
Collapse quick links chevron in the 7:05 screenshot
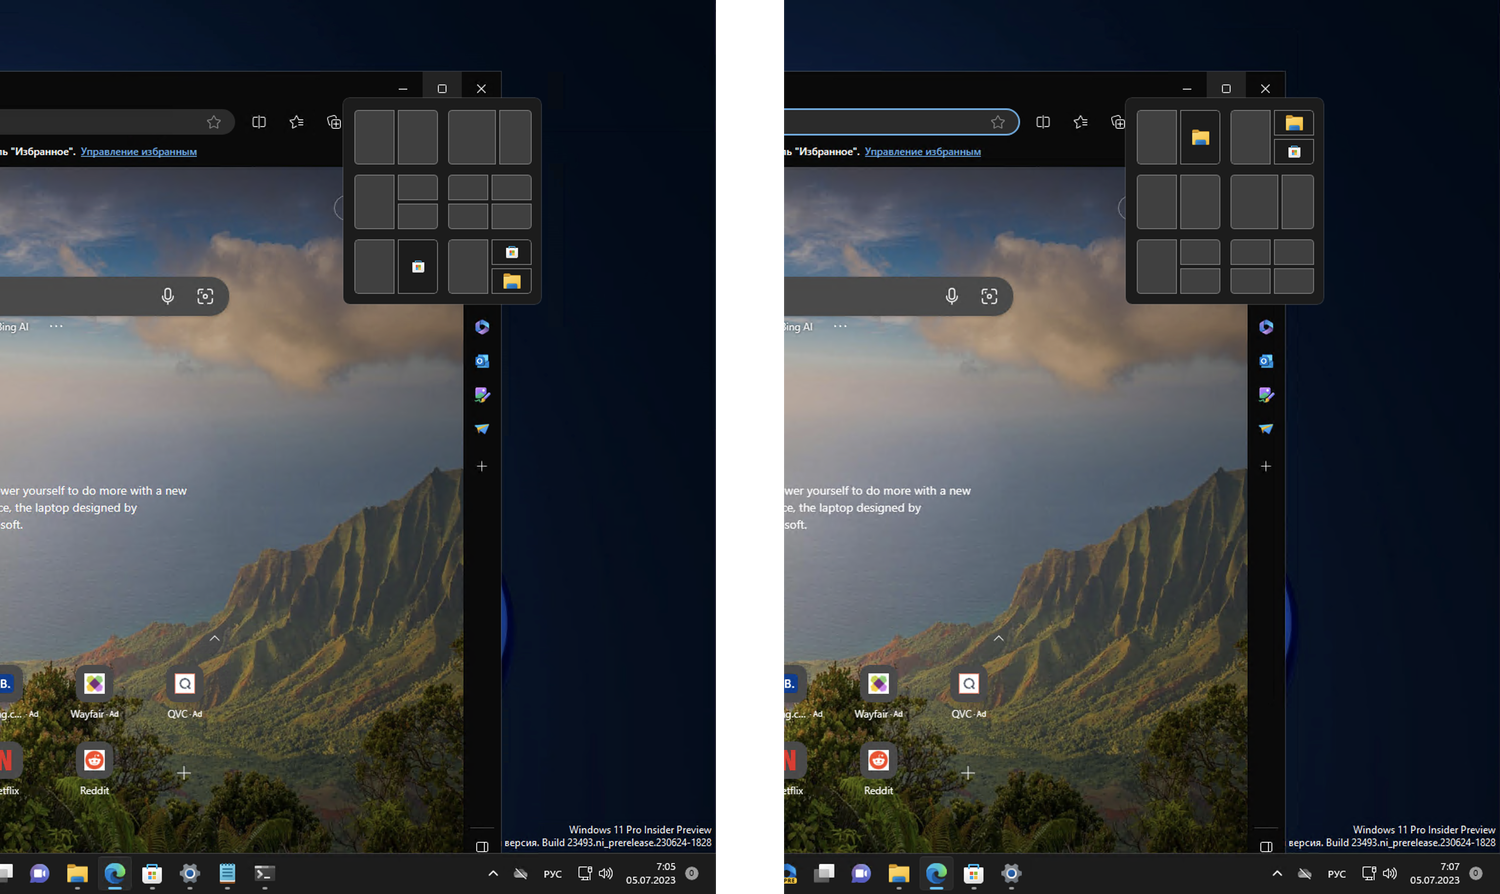click(215, 638)
